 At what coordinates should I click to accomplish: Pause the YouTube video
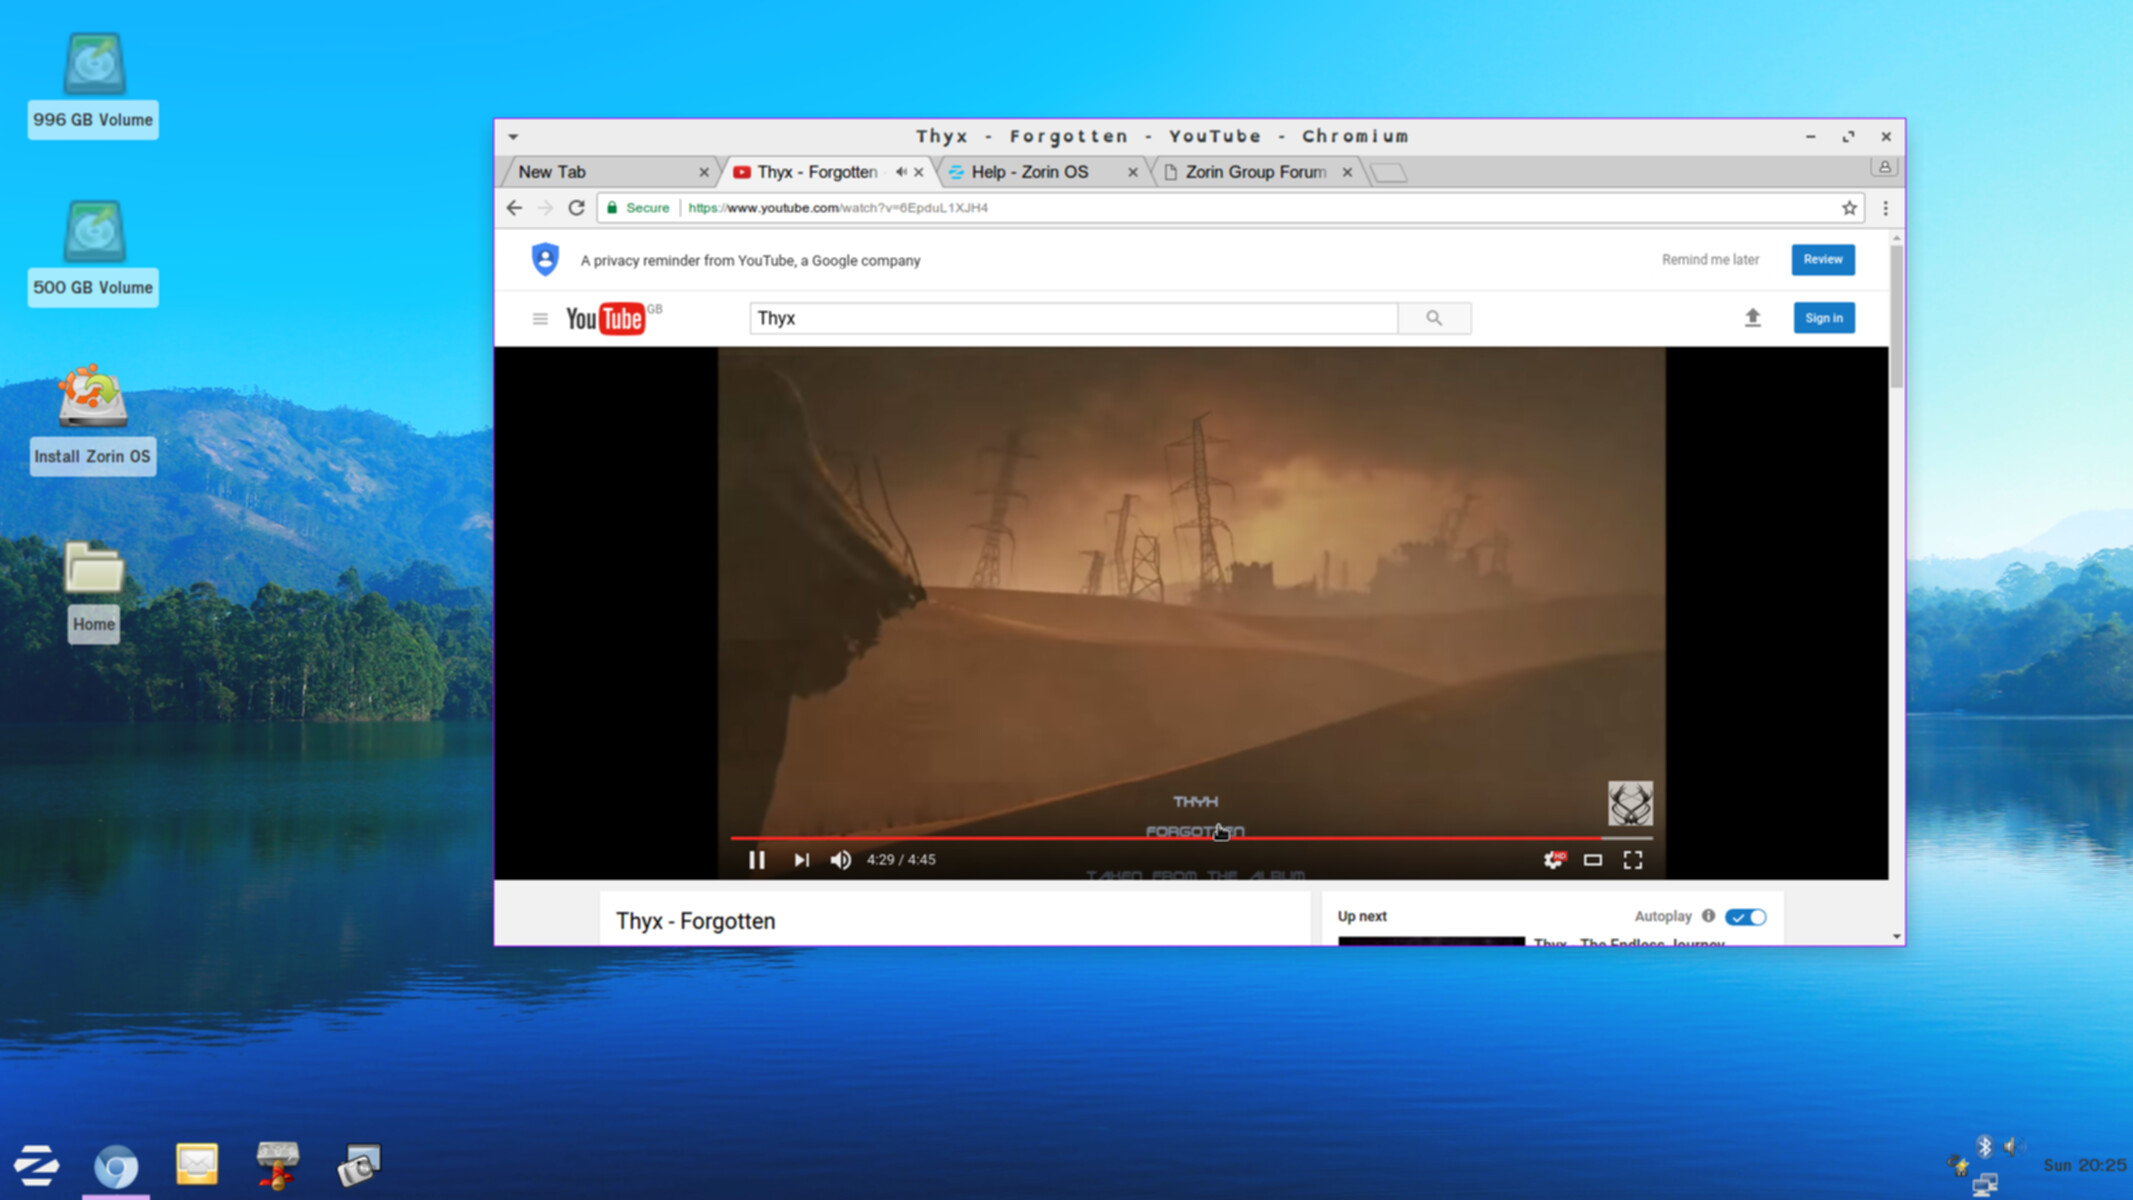click(x=756, y=860)
